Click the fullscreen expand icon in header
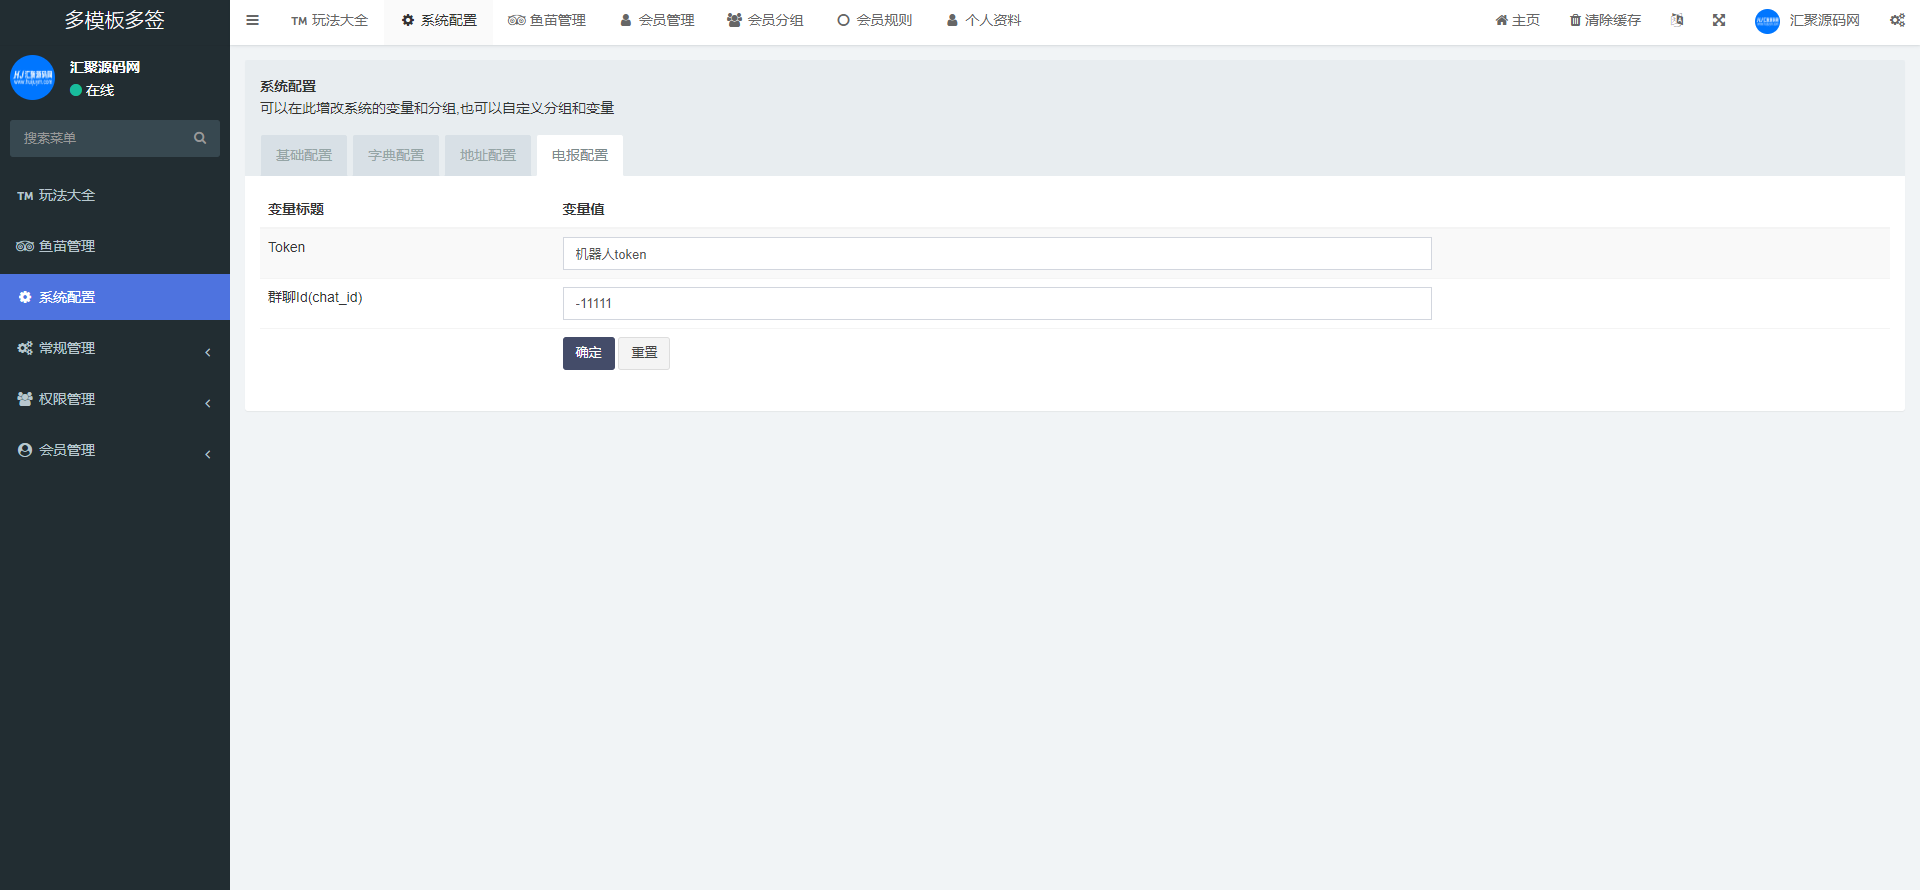This screenshot has height=890, width=1920. [x=1719, y=20]
